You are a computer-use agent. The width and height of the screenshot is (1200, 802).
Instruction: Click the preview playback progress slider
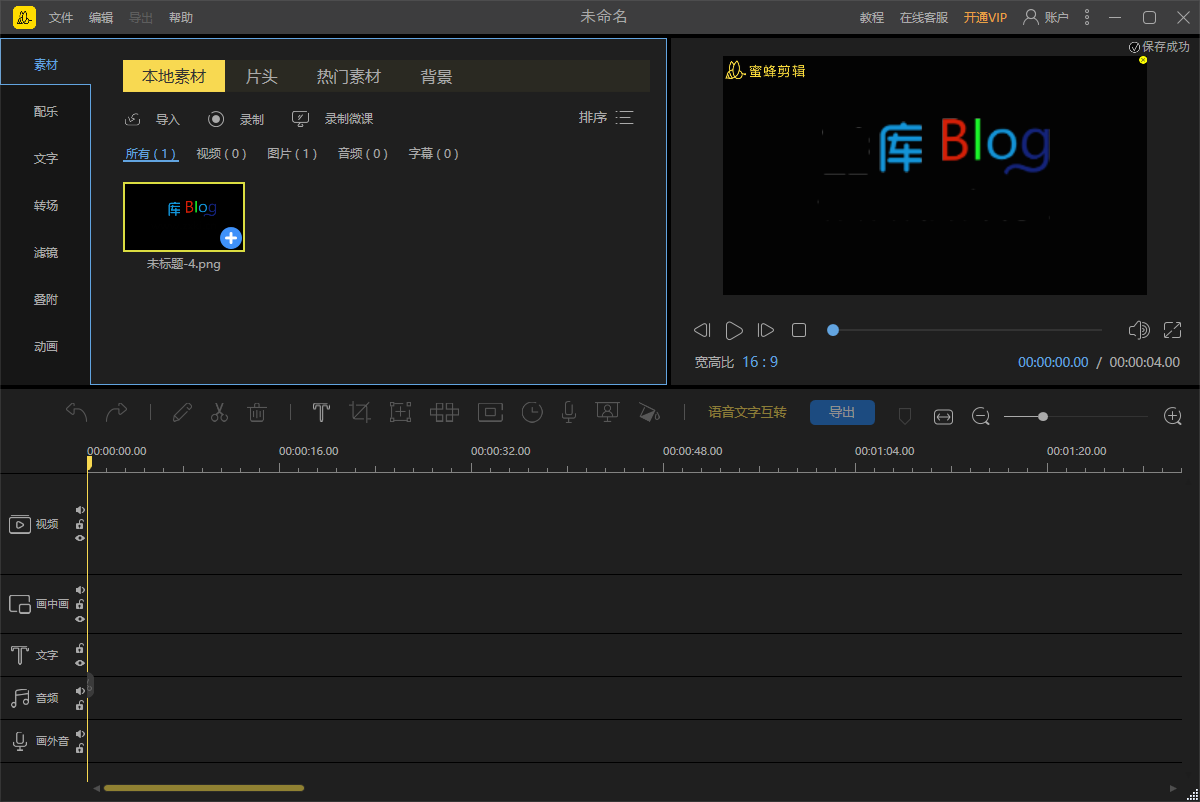pos(965,330)
